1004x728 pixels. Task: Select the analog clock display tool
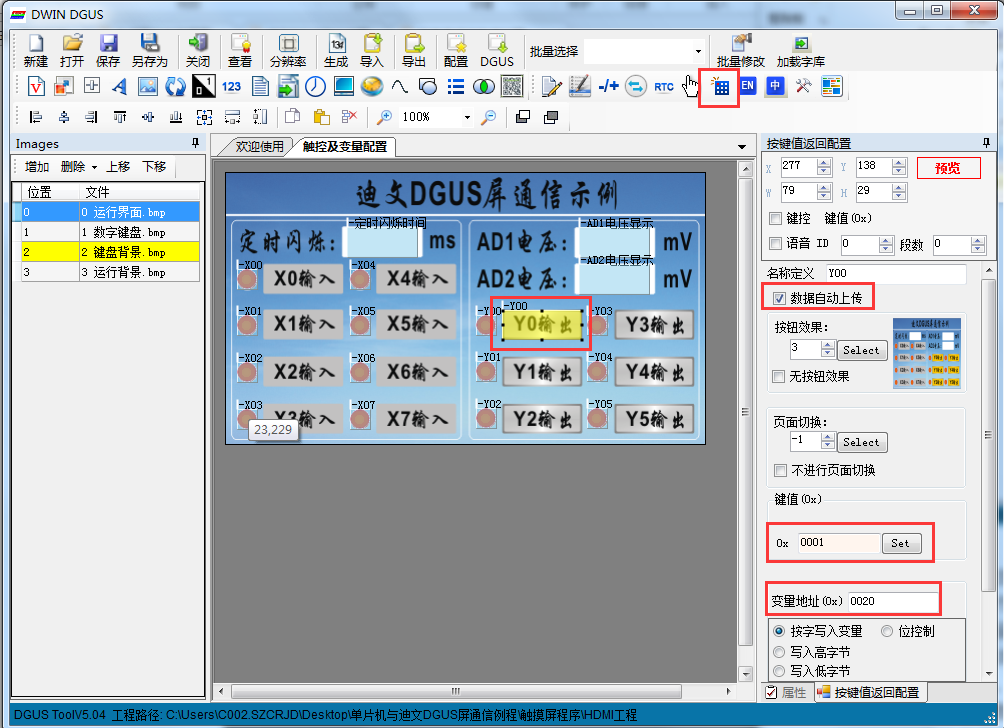tap(315, 86)
